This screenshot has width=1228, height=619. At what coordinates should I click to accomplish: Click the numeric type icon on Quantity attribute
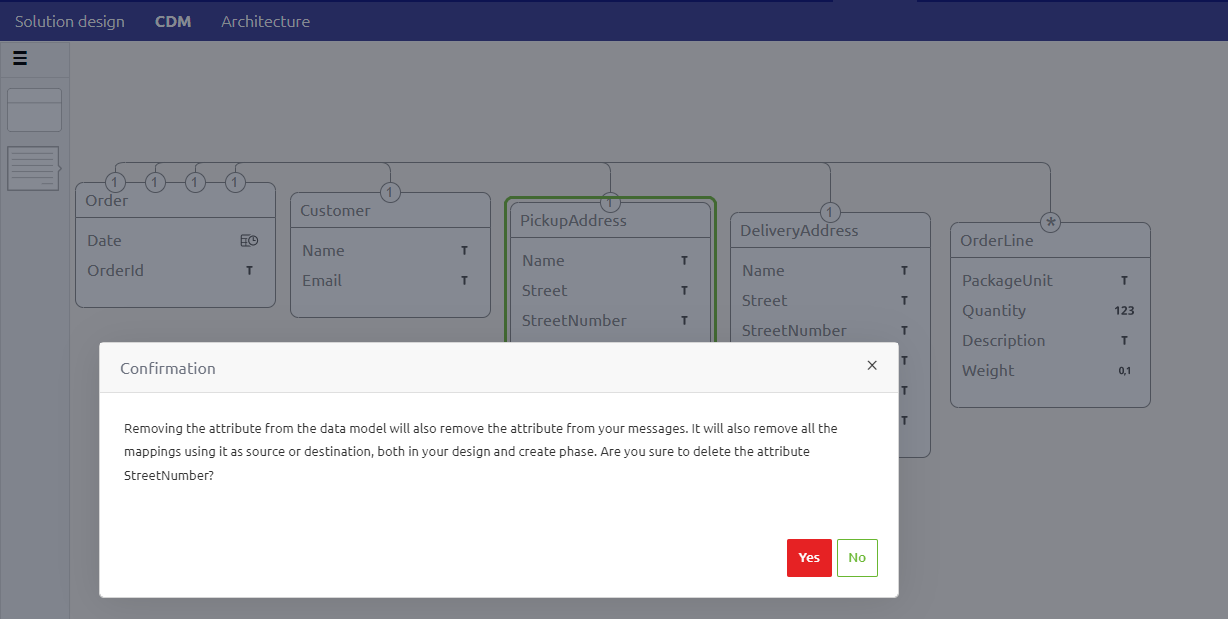(x=1124, y=311)
